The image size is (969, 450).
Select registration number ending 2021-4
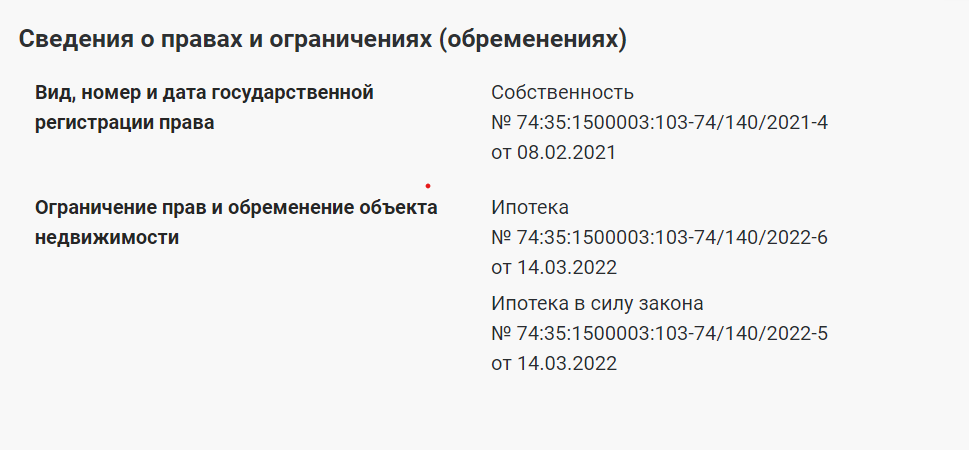click(659, 122)
